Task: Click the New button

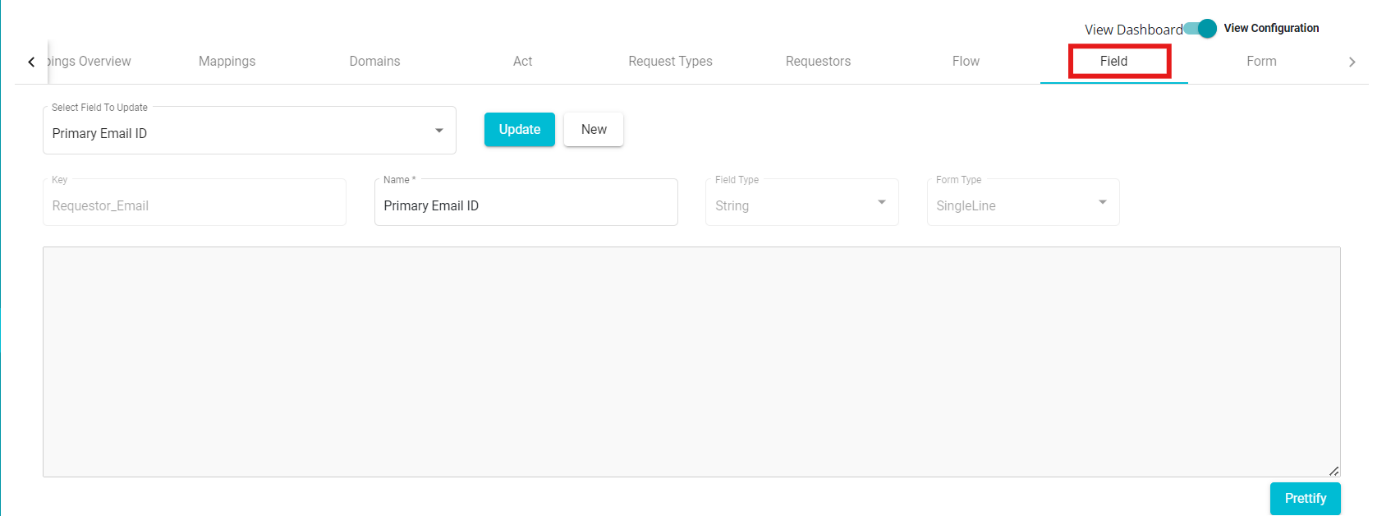Action: point(593,129)
